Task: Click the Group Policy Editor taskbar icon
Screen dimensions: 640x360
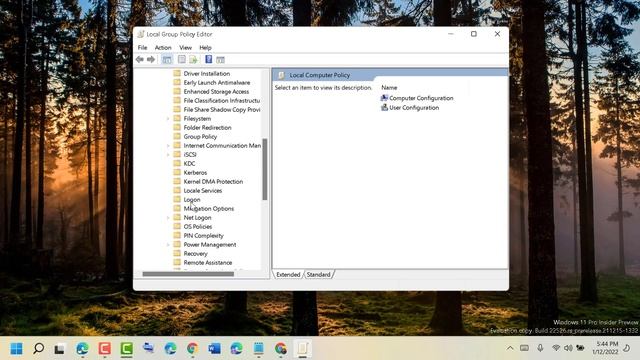Action: 302,349
